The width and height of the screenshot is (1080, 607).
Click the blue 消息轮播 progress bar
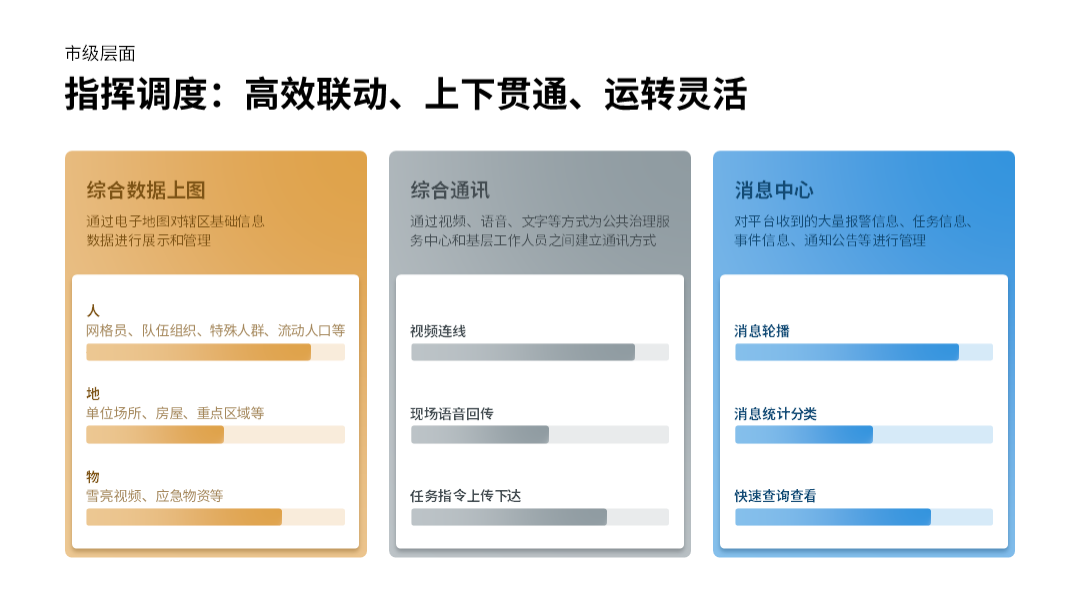(863, 352)
